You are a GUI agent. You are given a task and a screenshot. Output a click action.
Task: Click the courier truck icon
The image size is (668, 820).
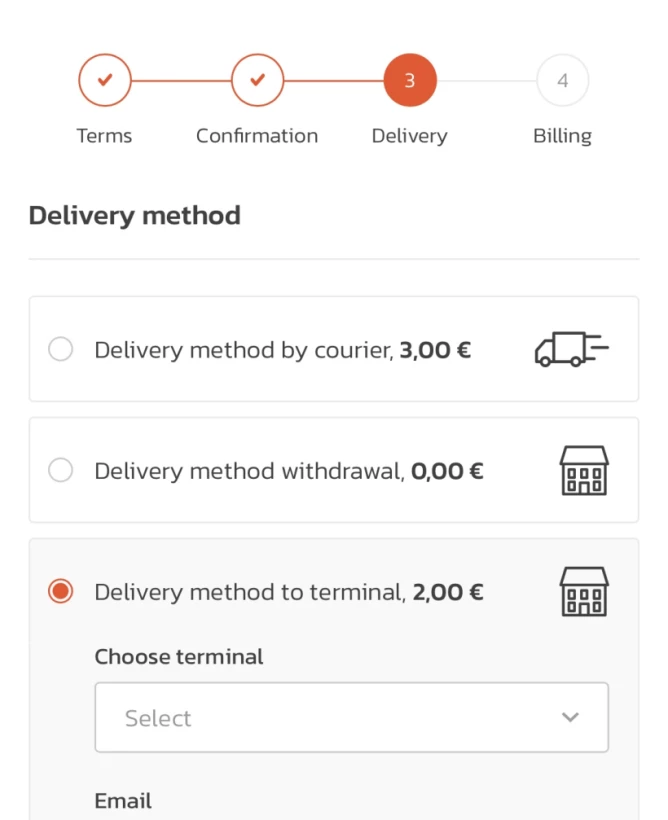[571, 349]
